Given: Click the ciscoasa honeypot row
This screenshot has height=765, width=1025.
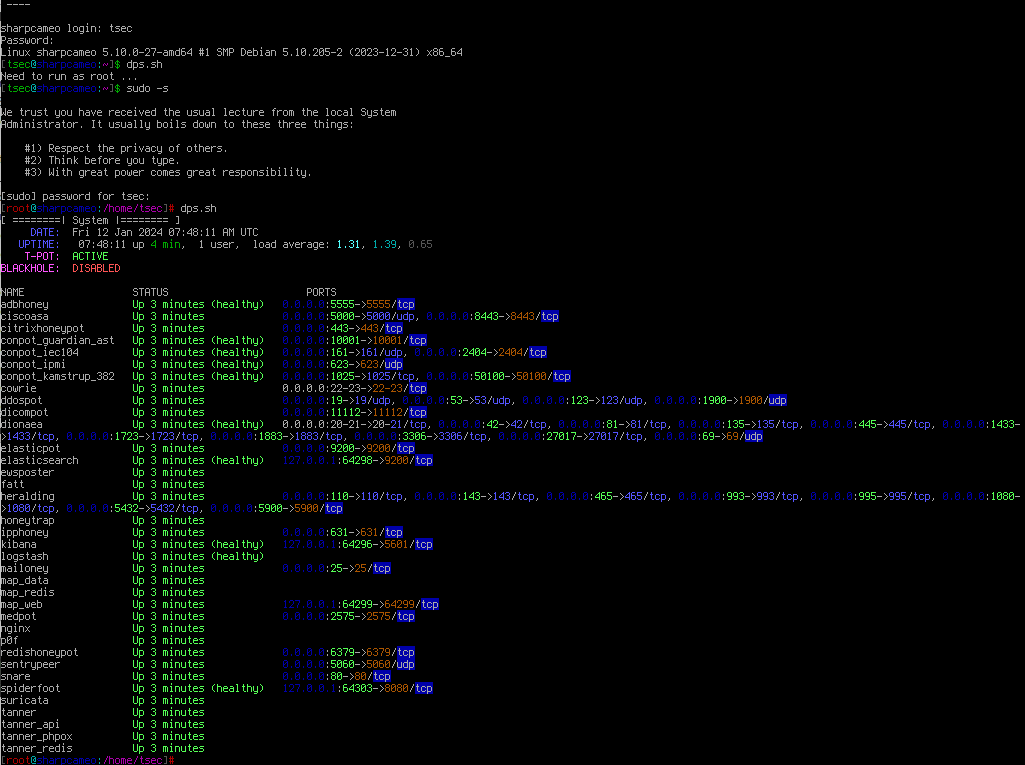Looking at the screenshot, I should pos(22,316).
